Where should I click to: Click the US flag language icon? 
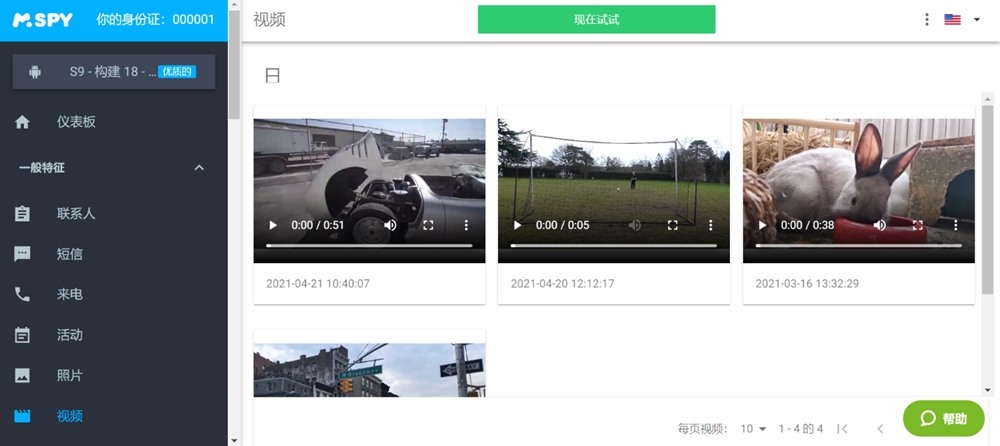click(x=952, y=20)
